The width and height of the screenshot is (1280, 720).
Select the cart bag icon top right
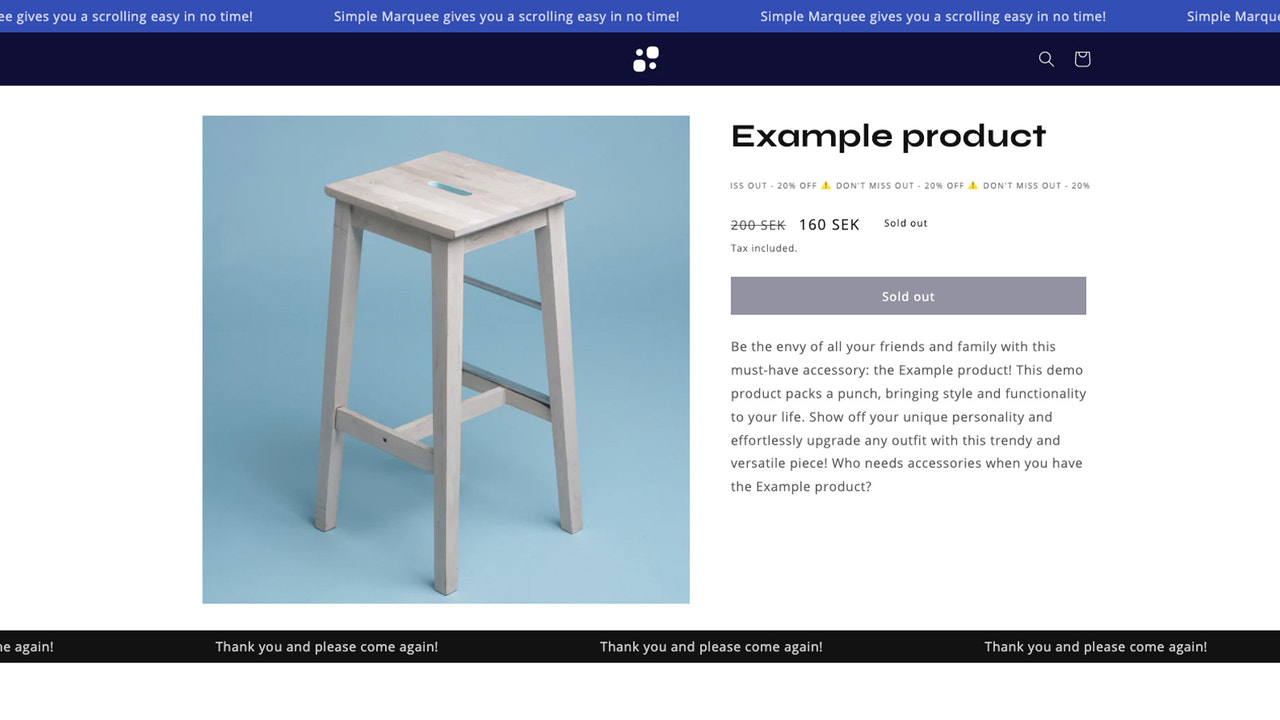point(1082,59)
